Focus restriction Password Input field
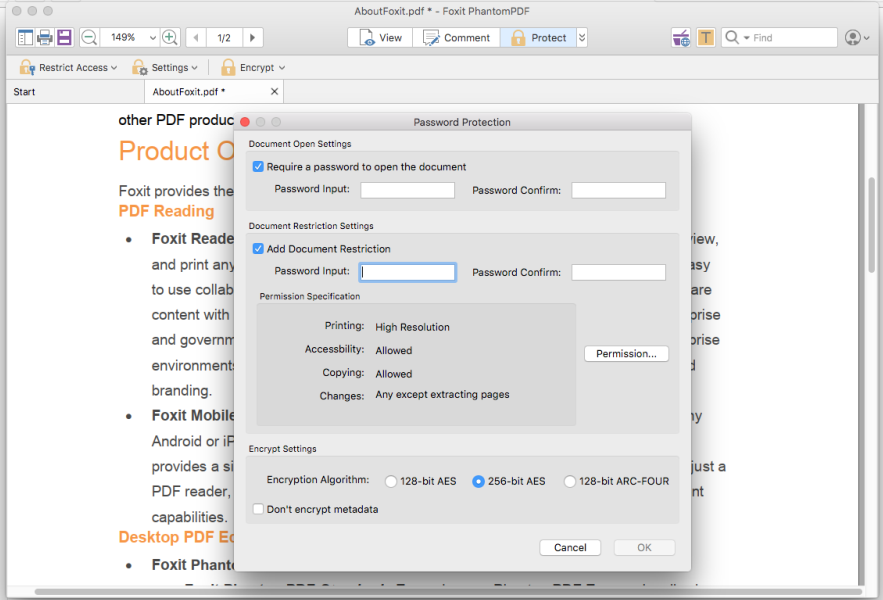 coord(407,272)
